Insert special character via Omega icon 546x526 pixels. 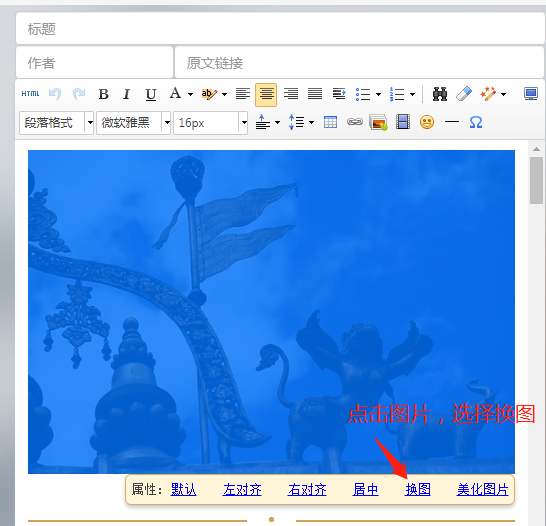tap(476, 122)
